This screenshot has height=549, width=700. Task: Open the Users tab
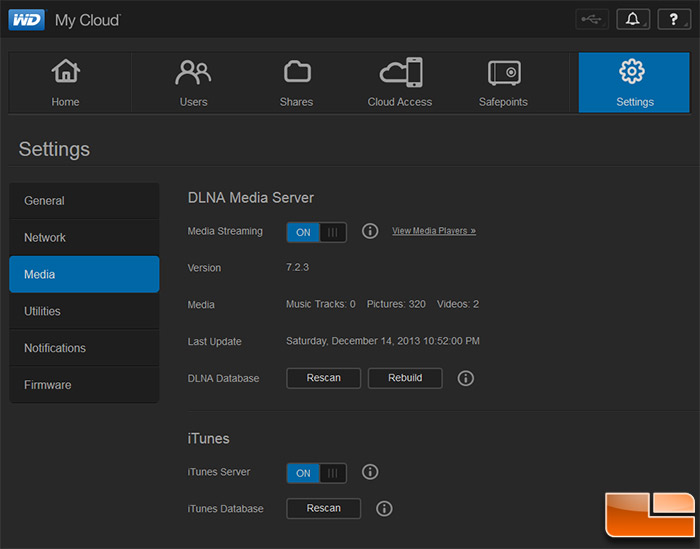[x=193, y=83]
